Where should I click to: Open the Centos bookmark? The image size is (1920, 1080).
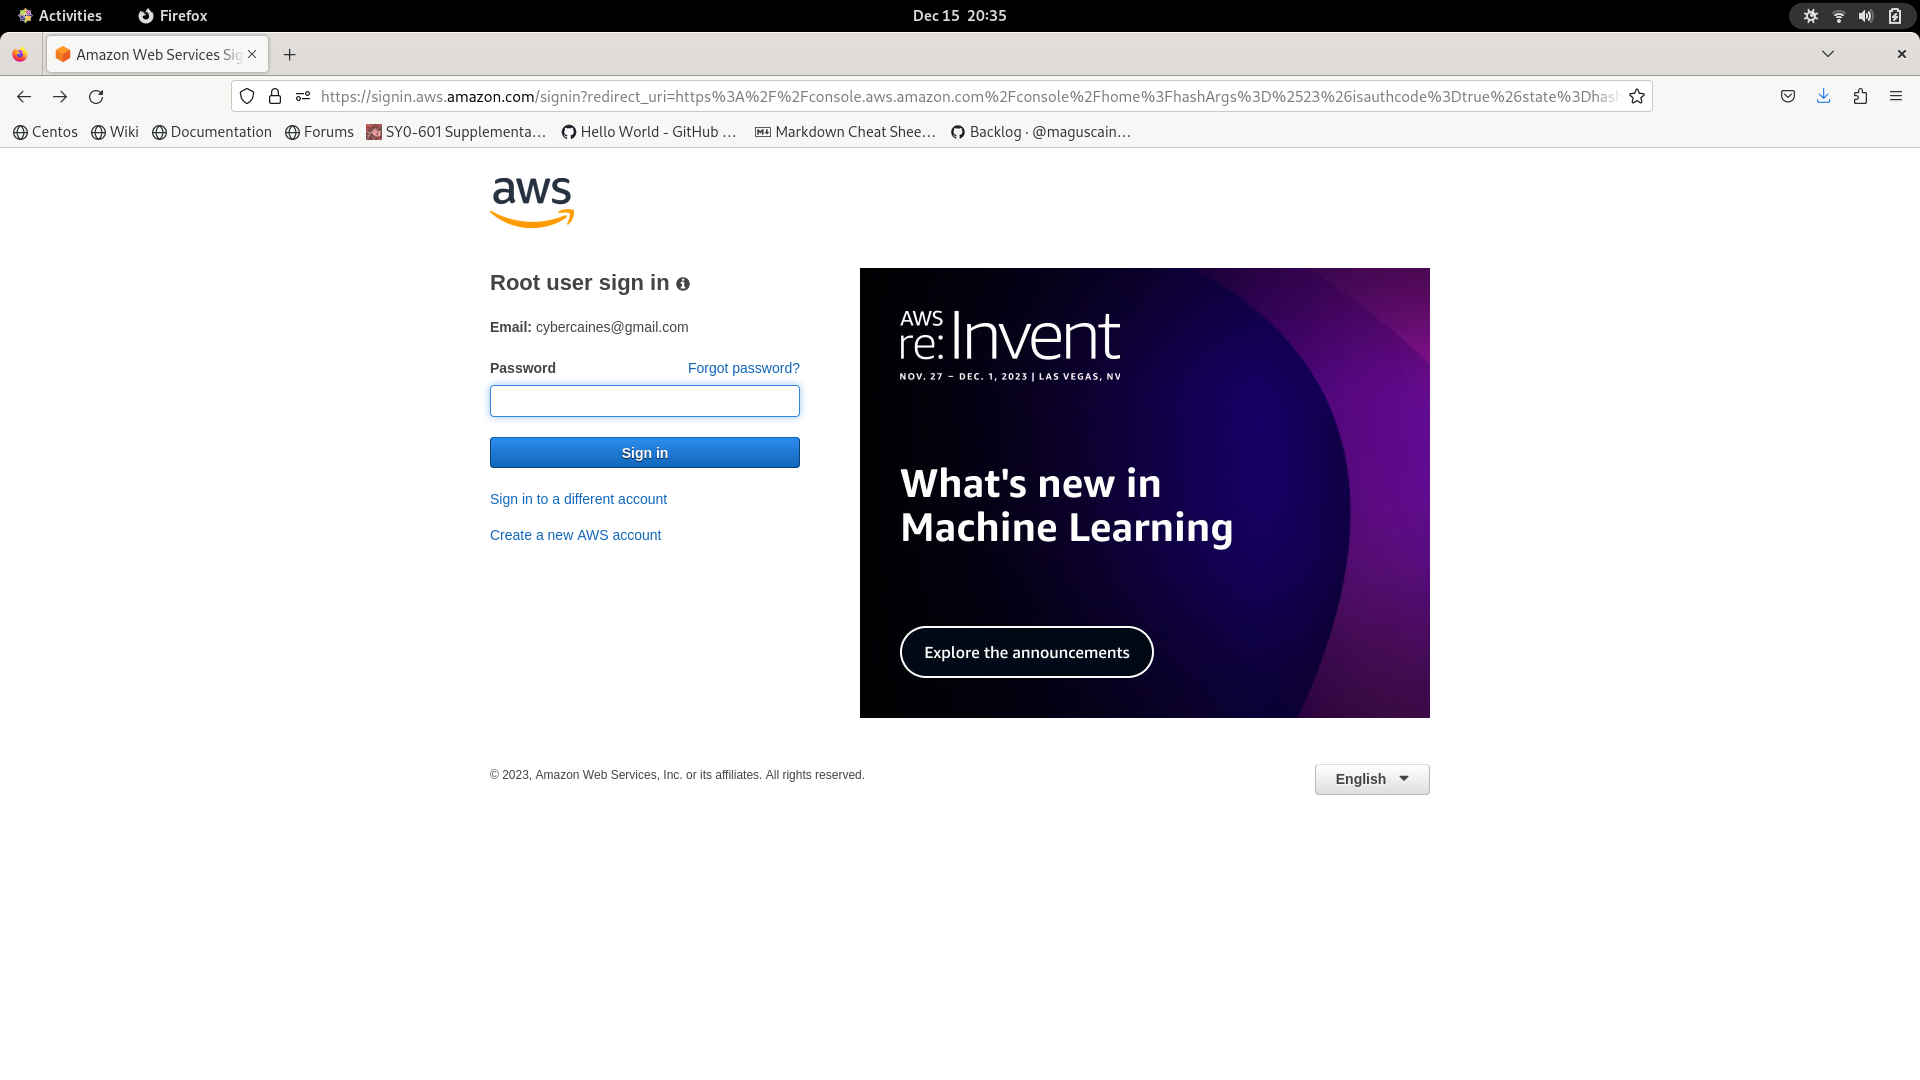coord(45,132)
